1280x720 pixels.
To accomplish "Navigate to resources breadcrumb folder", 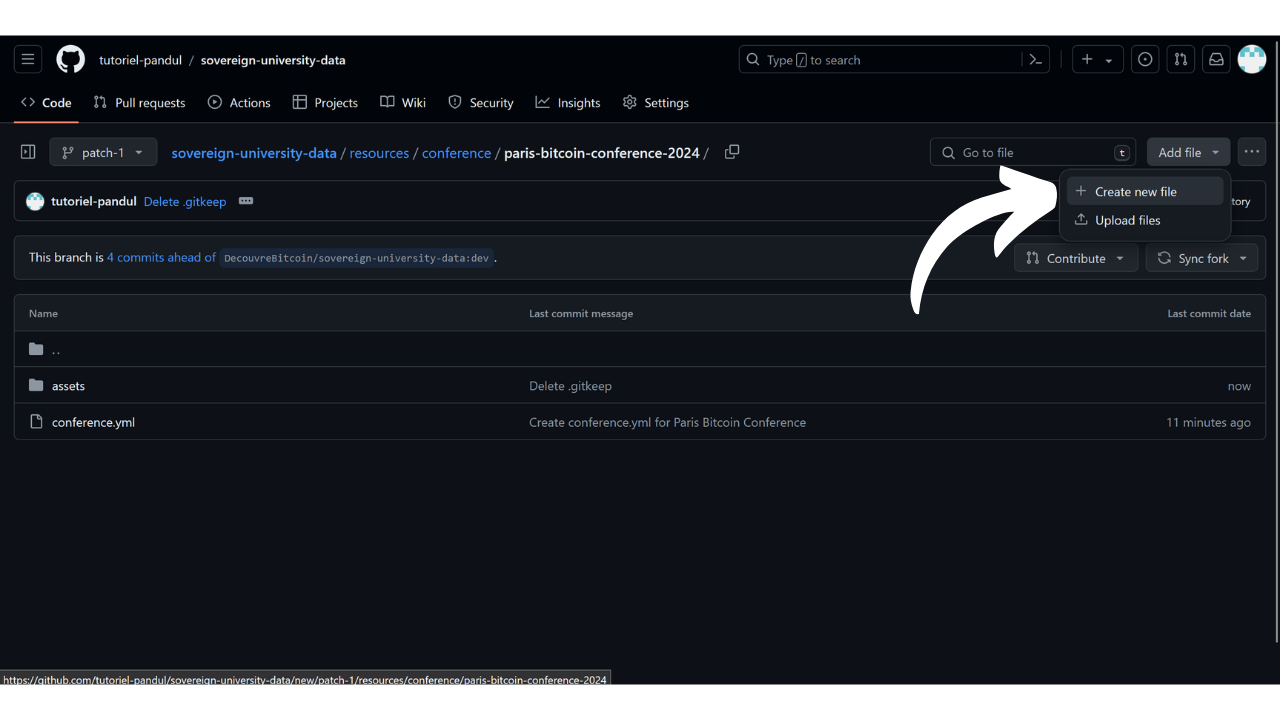I will [x=379, y=153].
